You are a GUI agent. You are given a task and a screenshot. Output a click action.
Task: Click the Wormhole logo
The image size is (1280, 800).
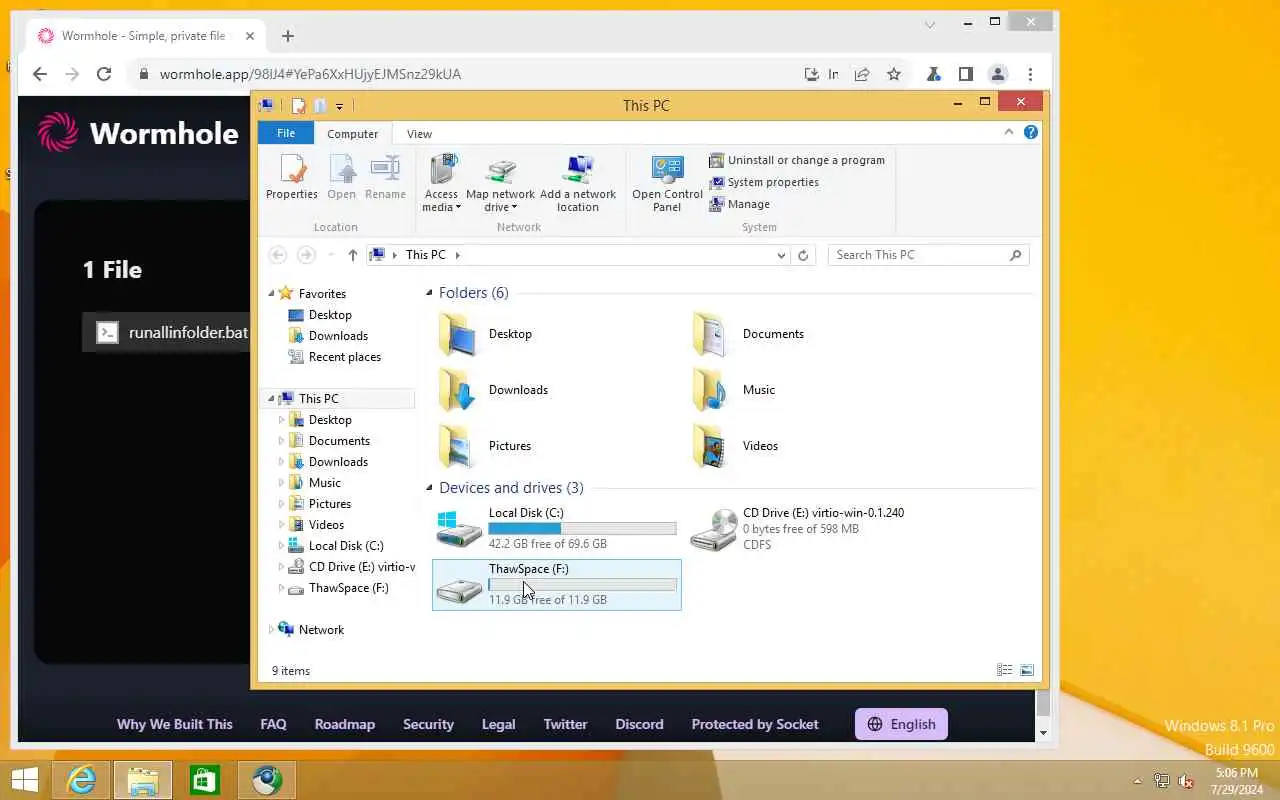tap(138, 132)
